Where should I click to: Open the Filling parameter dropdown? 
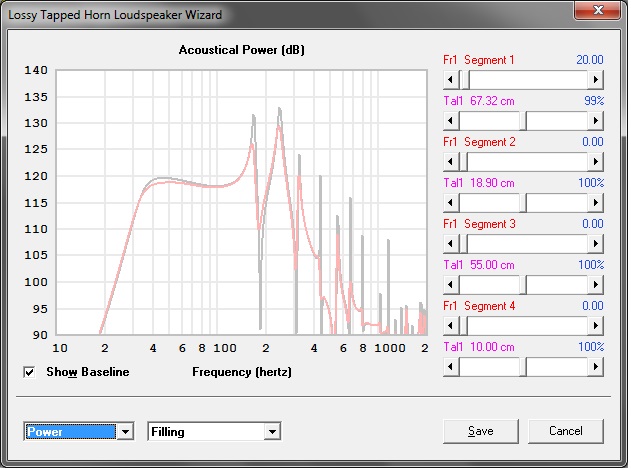pyautogui.click(x=272, y=432)
